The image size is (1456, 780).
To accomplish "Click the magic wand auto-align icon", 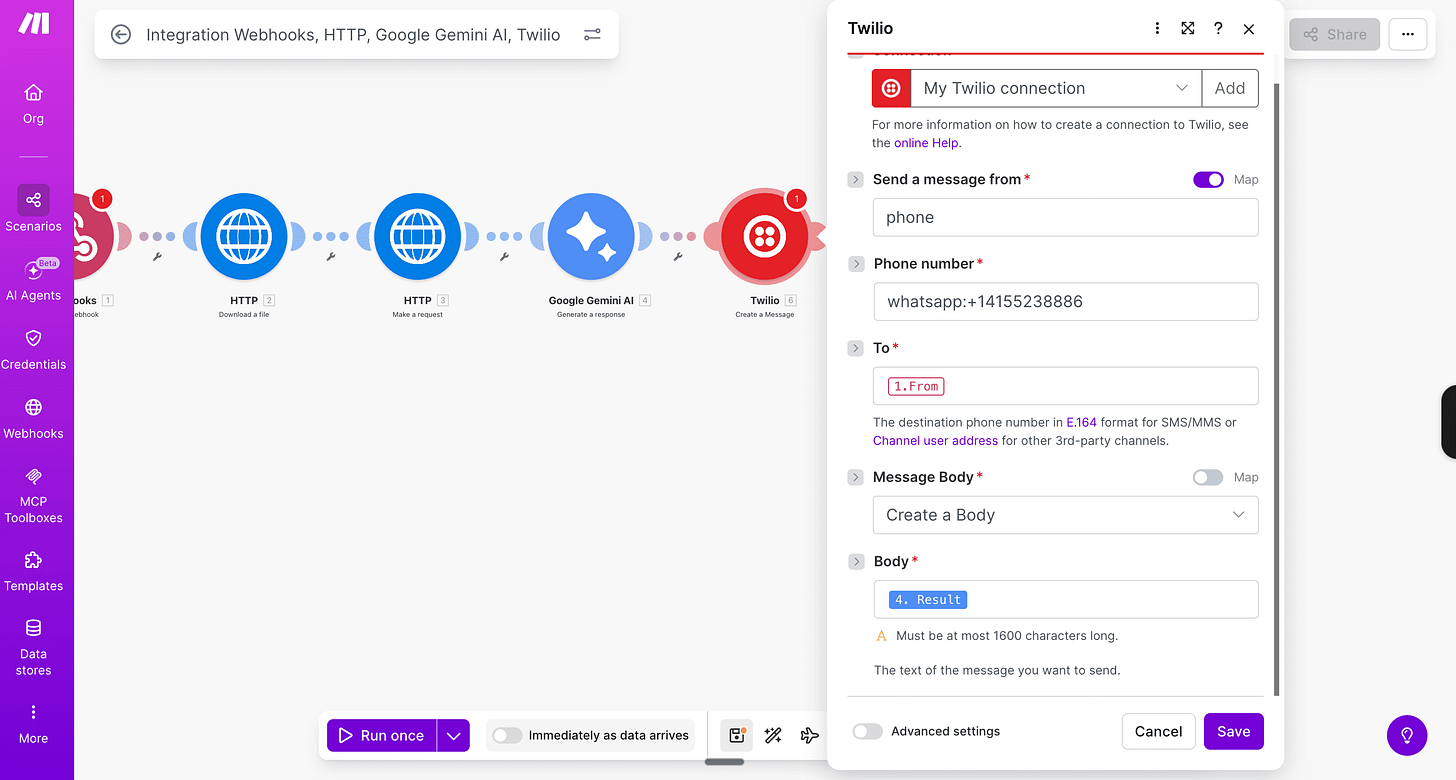I will click(773, 736).
